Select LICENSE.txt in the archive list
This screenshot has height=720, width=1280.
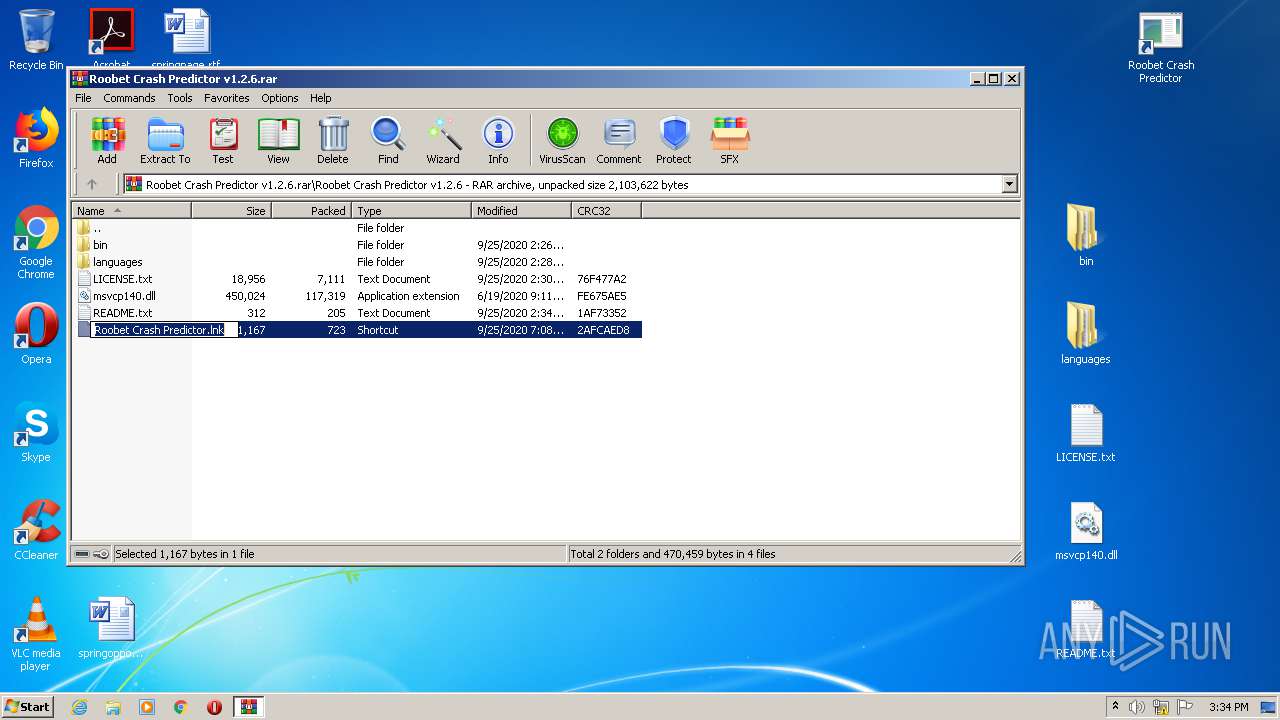click(357, 279)
